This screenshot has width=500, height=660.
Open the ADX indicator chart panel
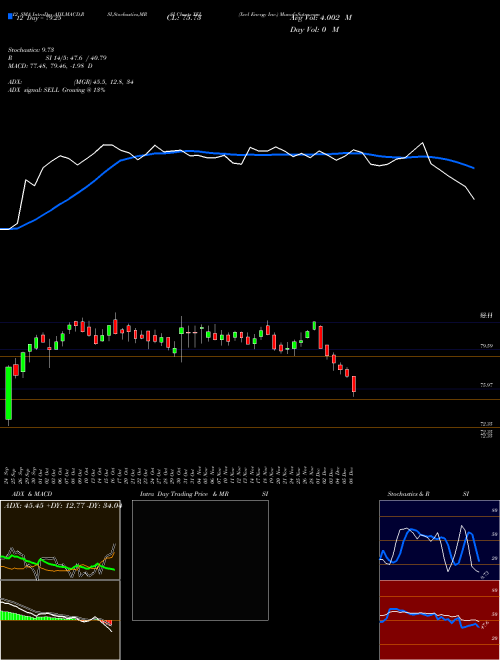60,540
